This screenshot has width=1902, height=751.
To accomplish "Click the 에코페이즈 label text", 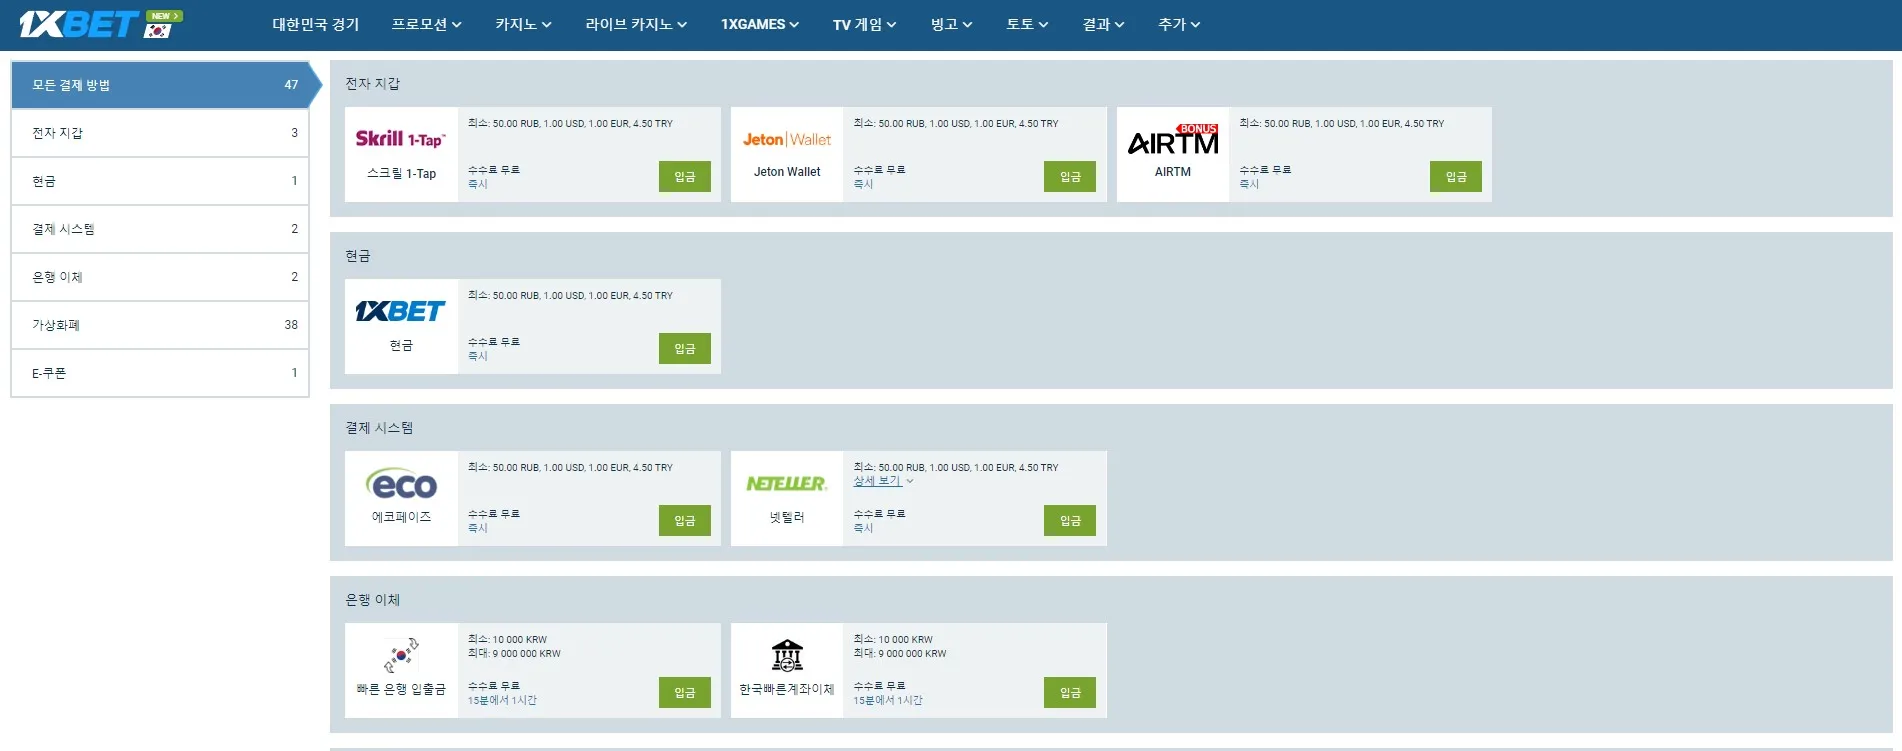I will pyautogui.click(x=401, y=517).
